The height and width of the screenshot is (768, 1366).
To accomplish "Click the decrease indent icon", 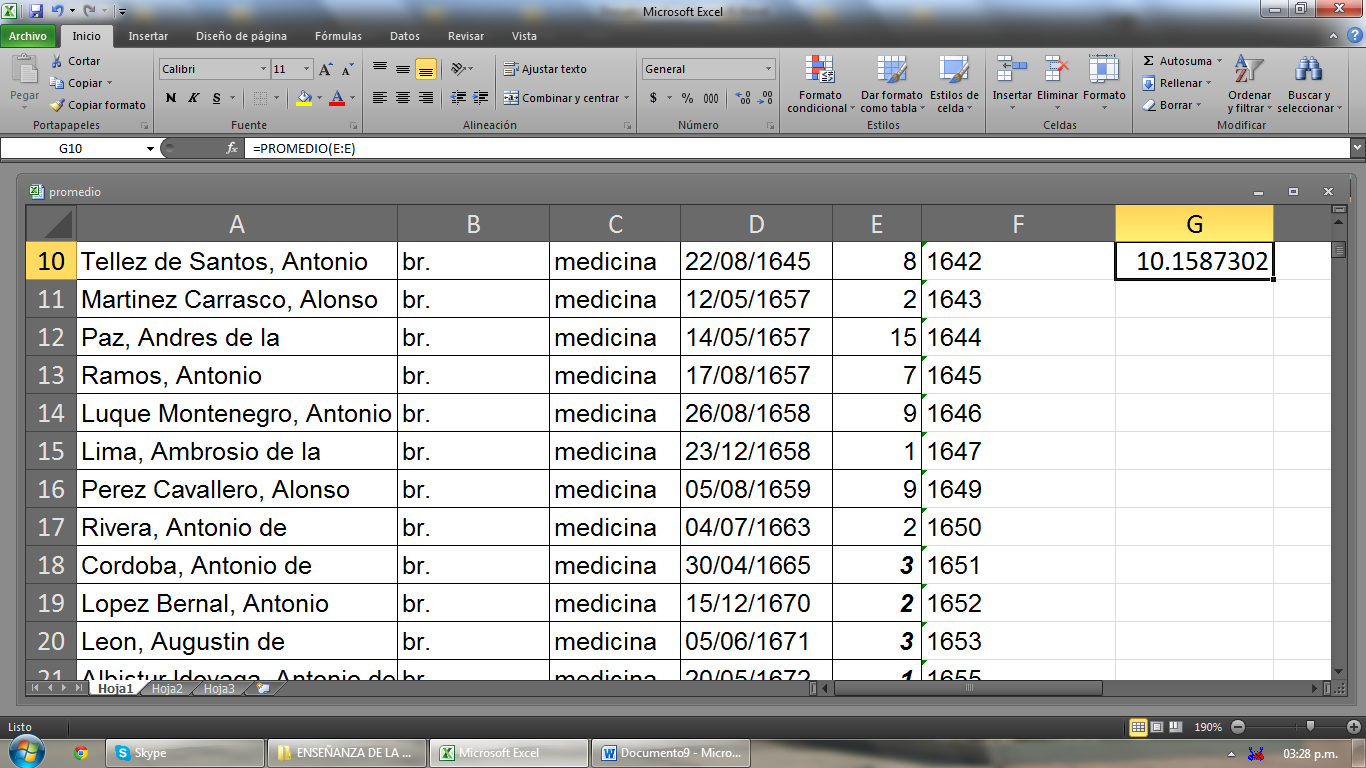I will coord(459,98).
